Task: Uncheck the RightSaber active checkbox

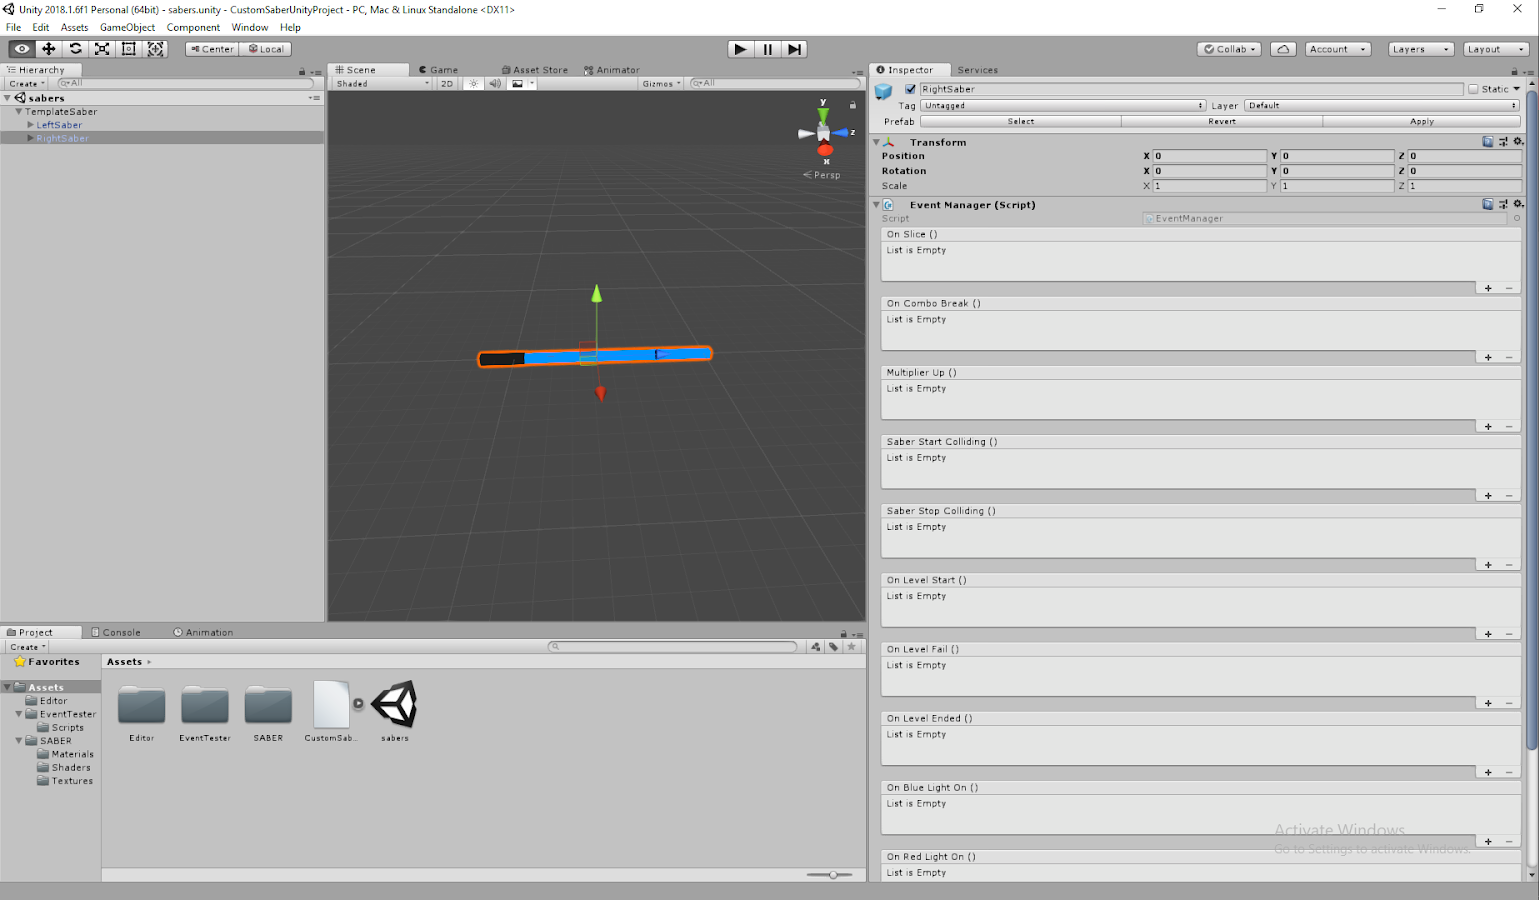Action: [x=910, y=89]
